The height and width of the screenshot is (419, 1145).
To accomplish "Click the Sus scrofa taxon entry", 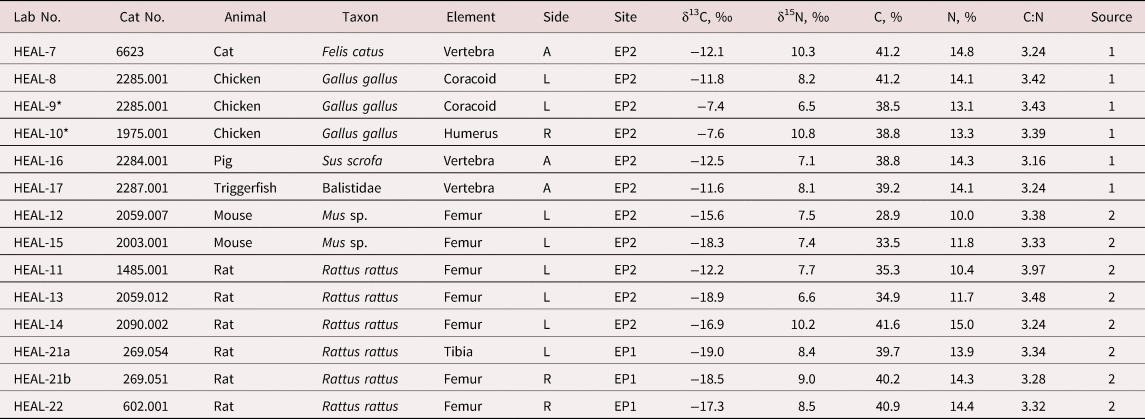I will tap(350, 161).
